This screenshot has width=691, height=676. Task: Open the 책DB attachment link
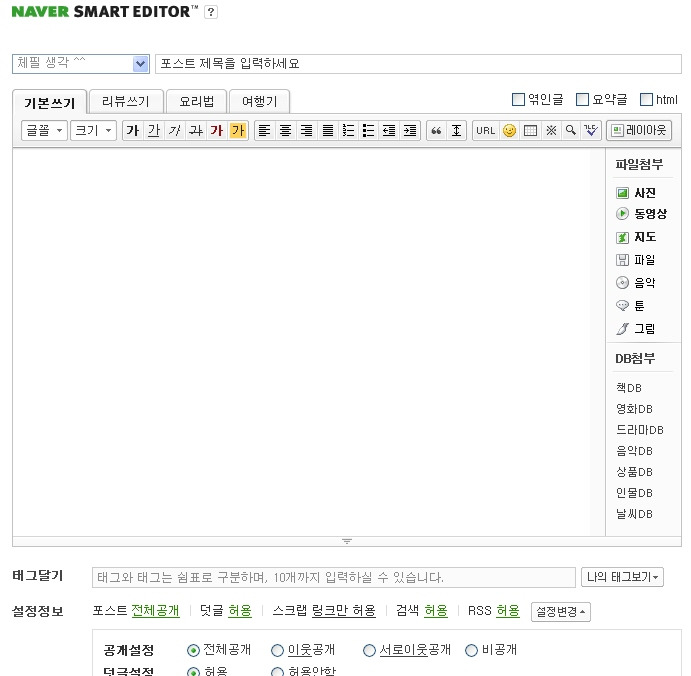click(x=629, y=388)
